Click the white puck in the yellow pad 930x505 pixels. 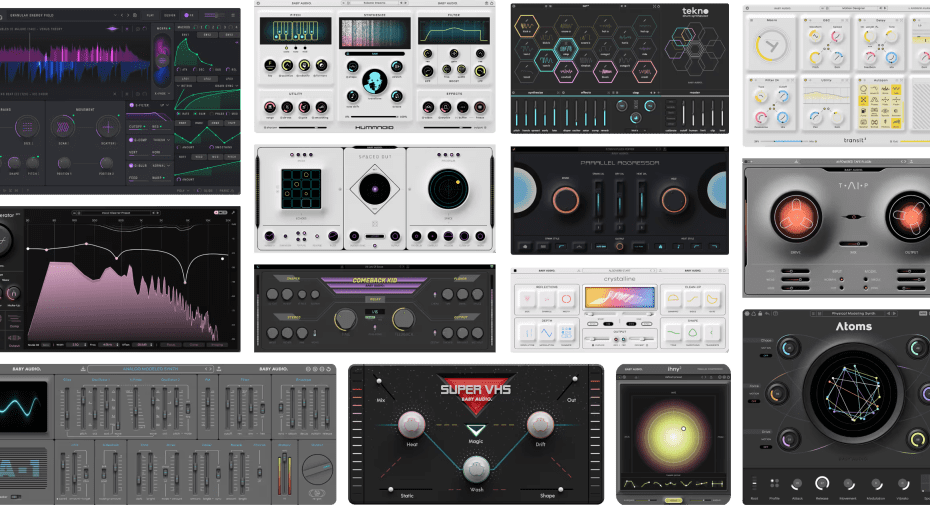(x=682, y=428)
